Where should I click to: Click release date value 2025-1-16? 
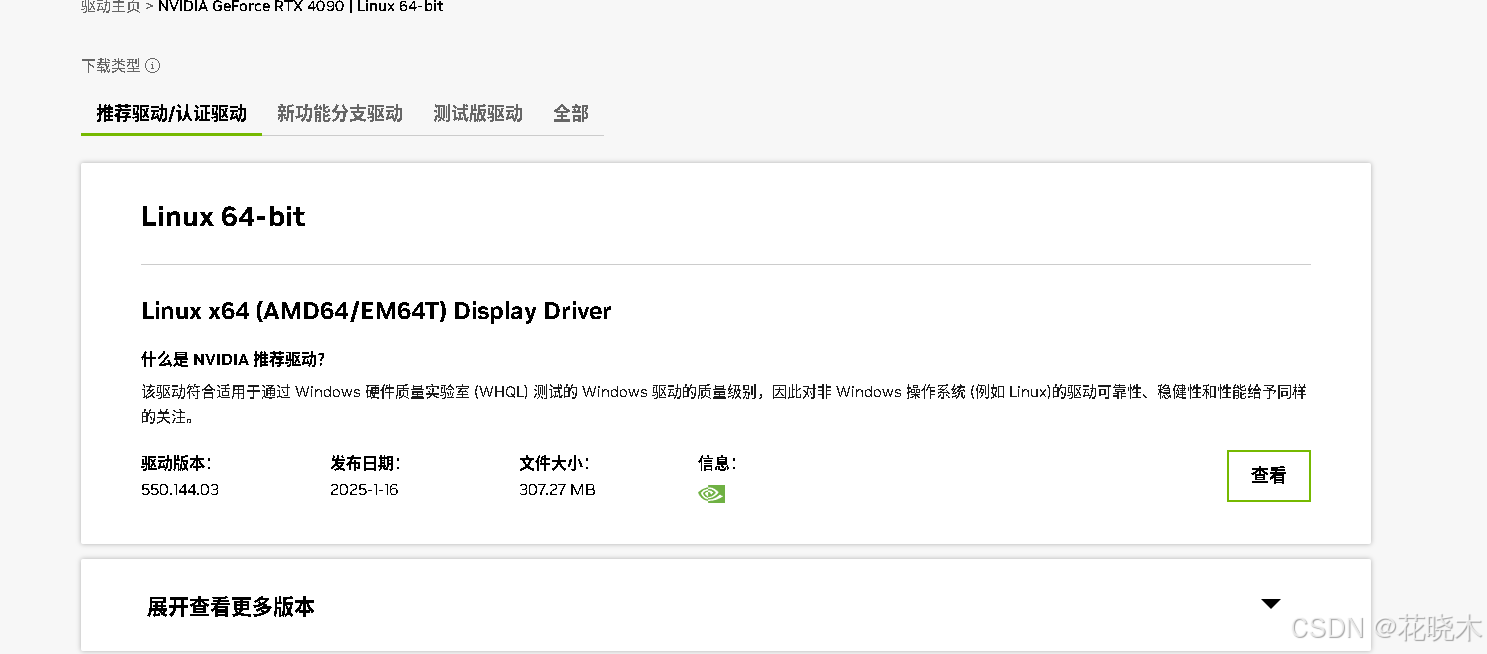pyautogui.click(x=364, y=490)
